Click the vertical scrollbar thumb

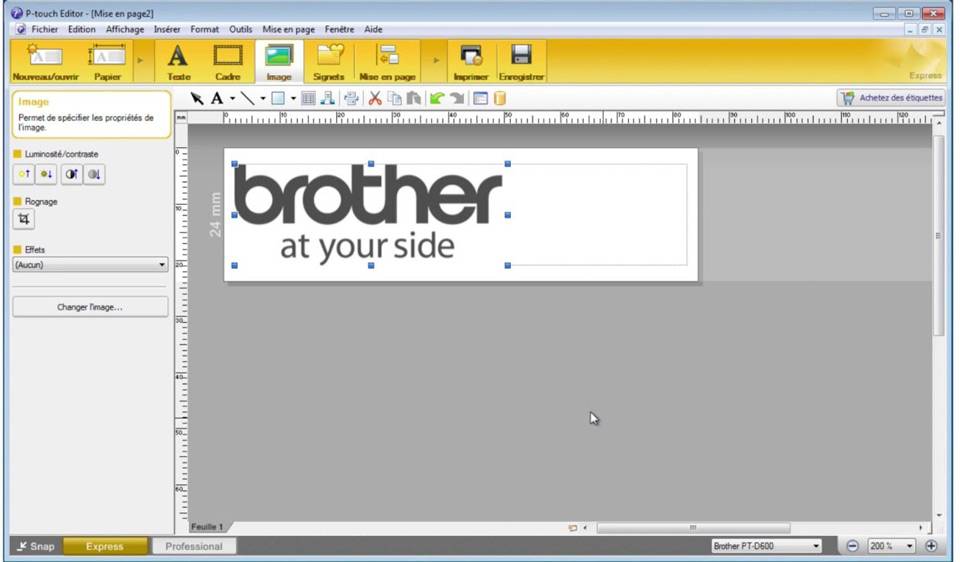(x=939, y=236)
